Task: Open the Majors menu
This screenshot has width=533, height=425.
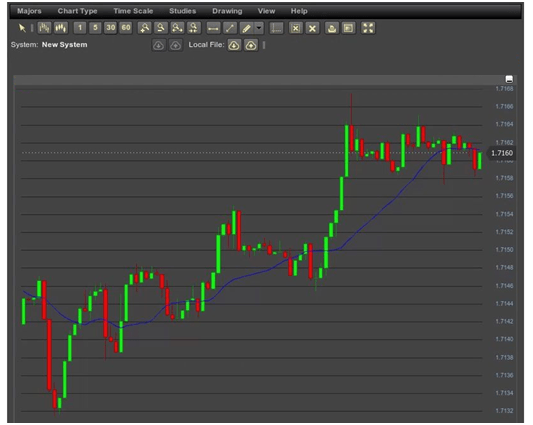Action: pos(29,11)
